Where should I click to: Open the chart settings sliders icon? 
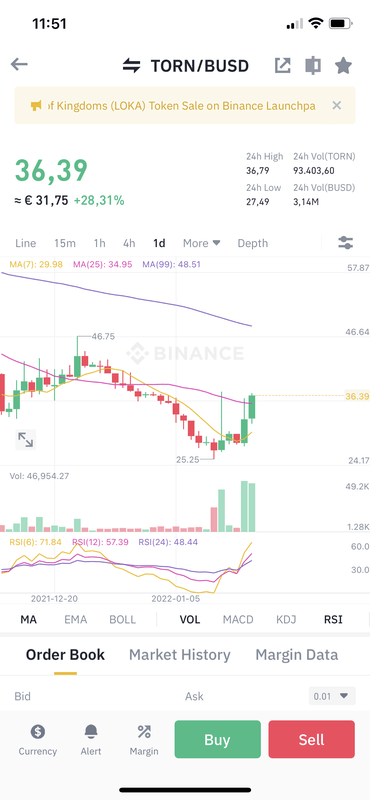pos(346,243)
